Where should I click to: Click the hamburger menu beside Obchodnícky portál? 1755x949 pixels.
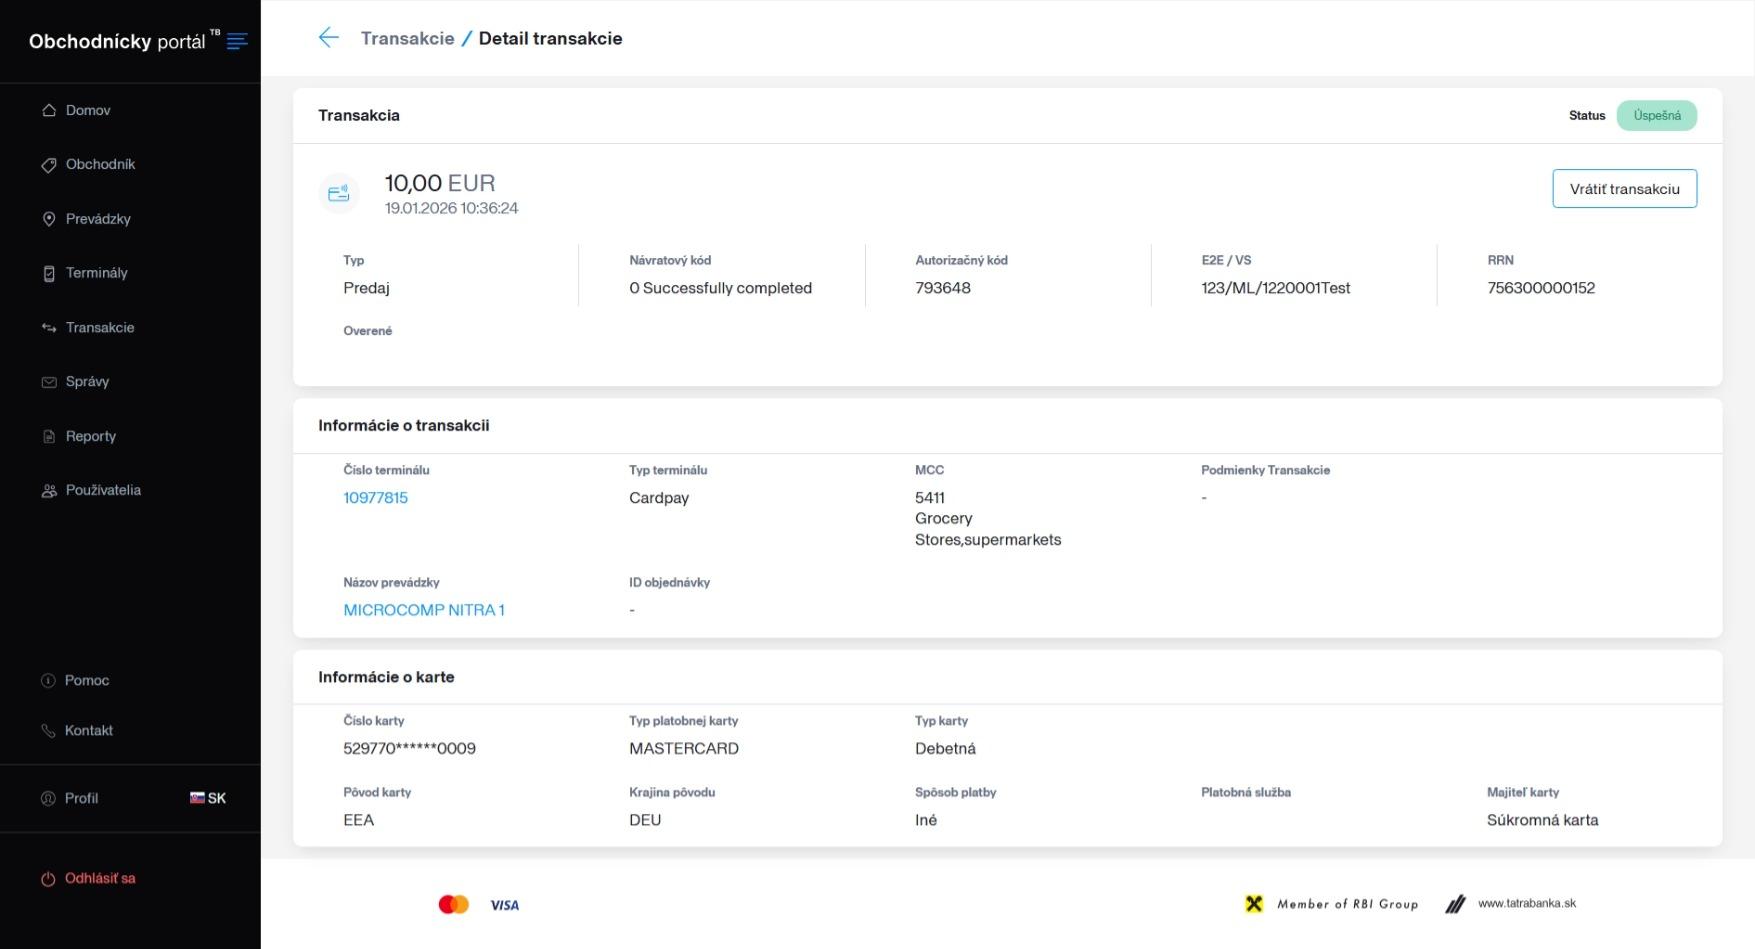[237, 41]
